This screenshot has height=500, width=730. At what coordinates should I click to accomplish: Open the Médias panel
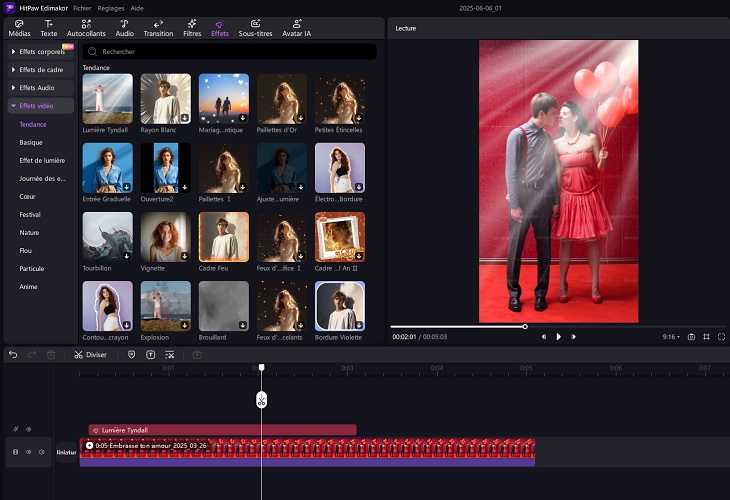click(x=19, y=28)
